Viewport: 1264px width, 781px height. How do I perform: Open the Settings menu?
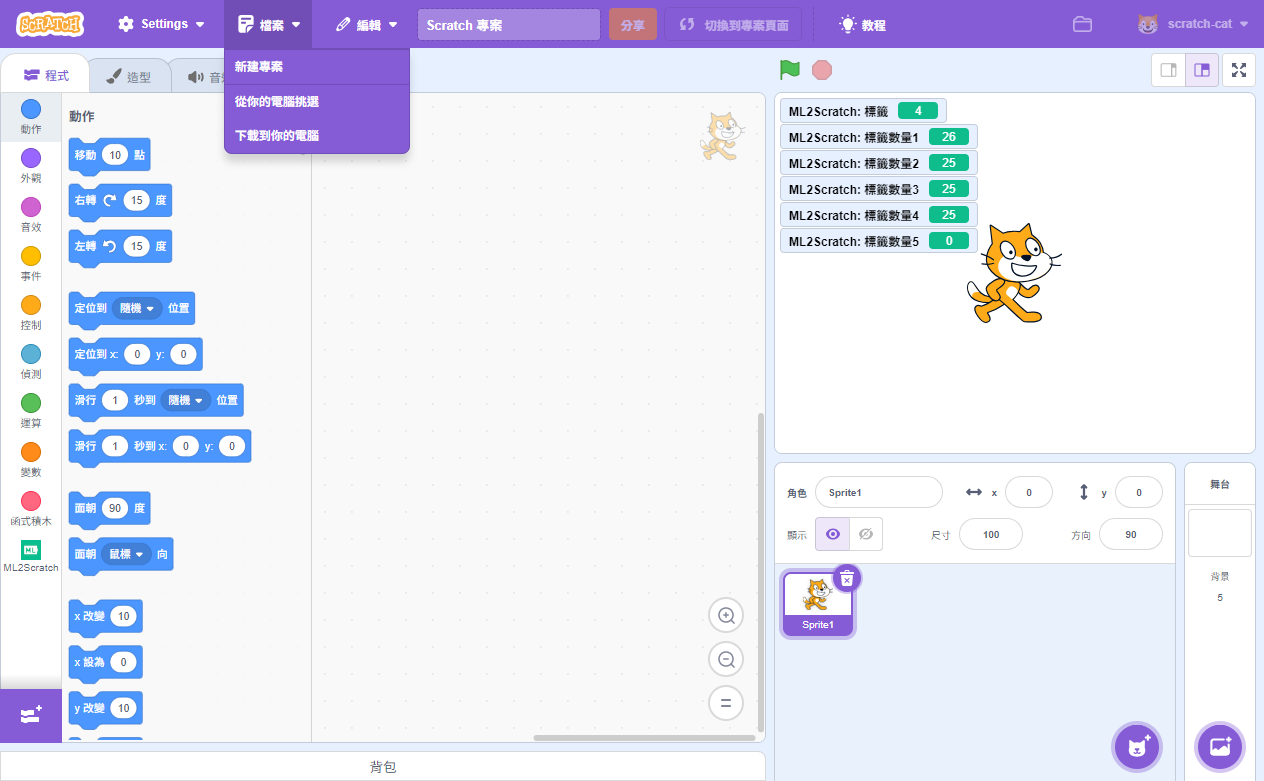click(161, 24)
